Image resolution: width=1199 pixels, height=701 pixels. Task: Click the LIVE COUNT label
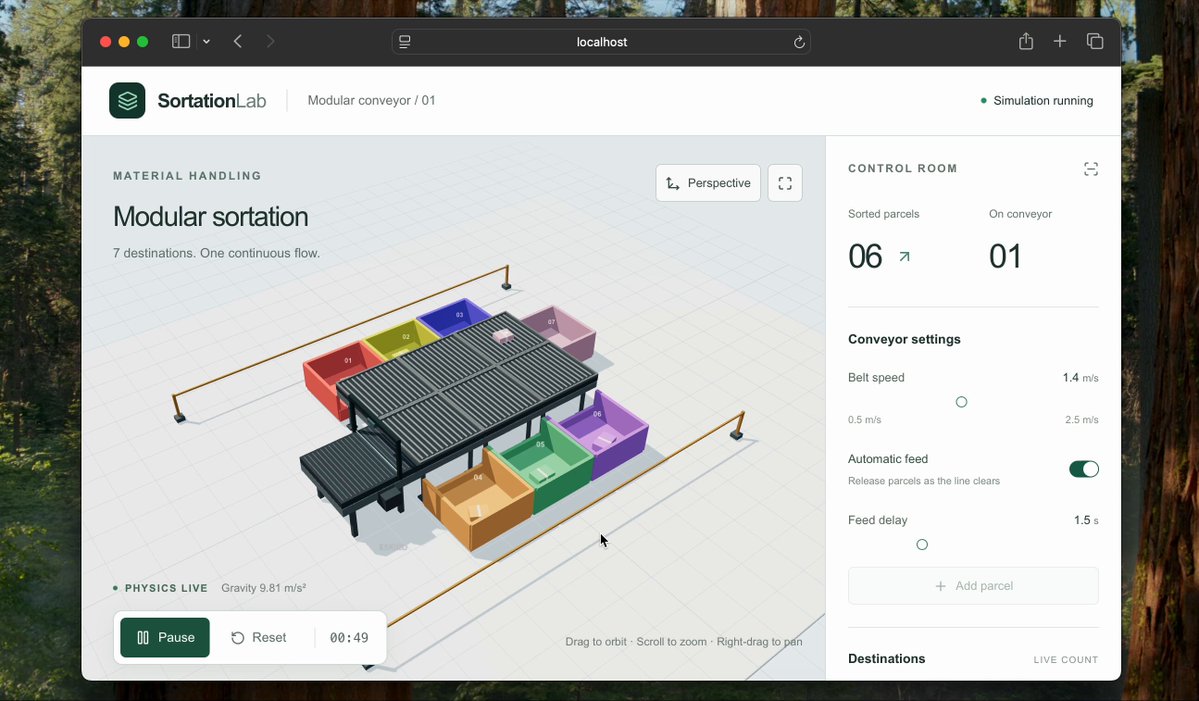tap(1065, 659)
